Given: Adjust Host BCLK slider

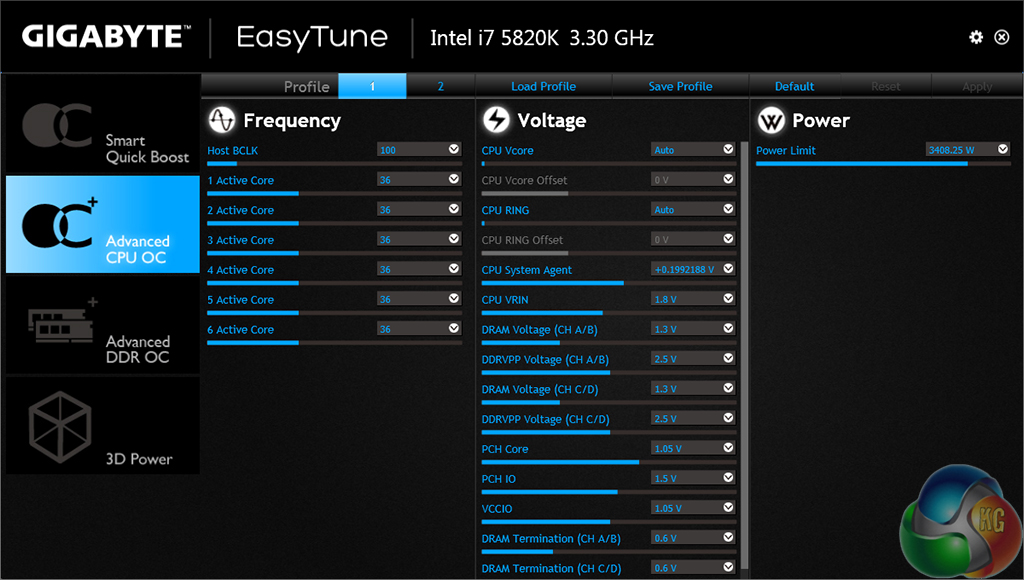Looking at the screenshot, I should (334, 163).
